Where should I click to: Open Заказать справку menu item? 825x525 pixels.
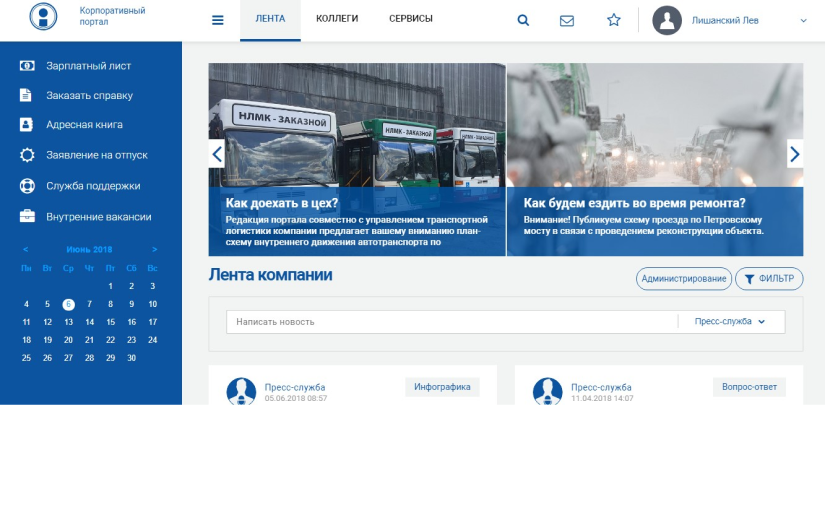[90, 95]
